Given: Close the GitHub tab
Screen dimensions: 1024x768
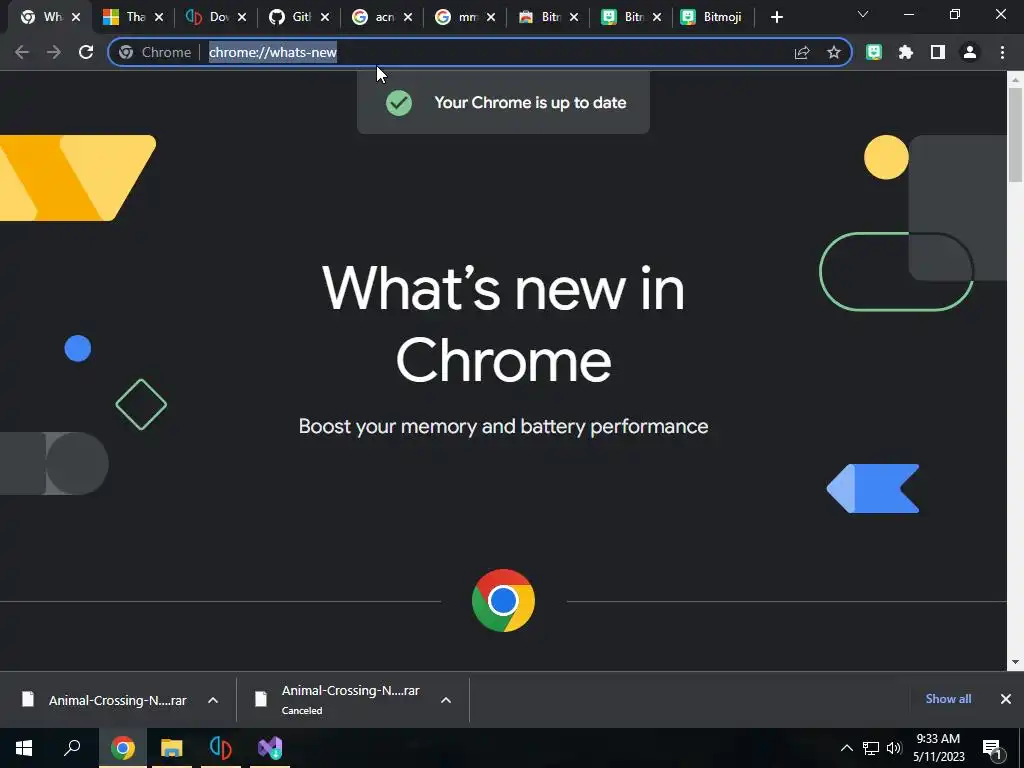Looking at the screenshot, I should (x=325, y=18).
